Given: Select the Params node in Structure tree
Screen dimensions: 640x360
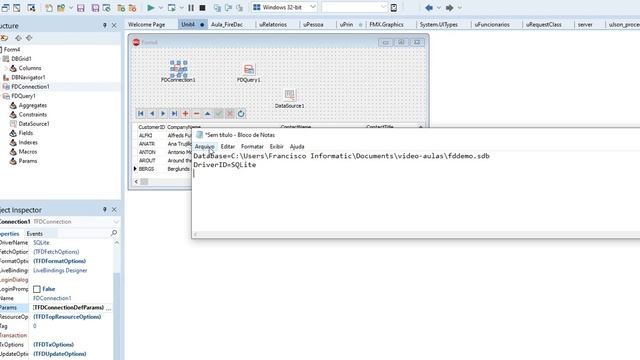Looking at the screenshot, I should (28, 161).
